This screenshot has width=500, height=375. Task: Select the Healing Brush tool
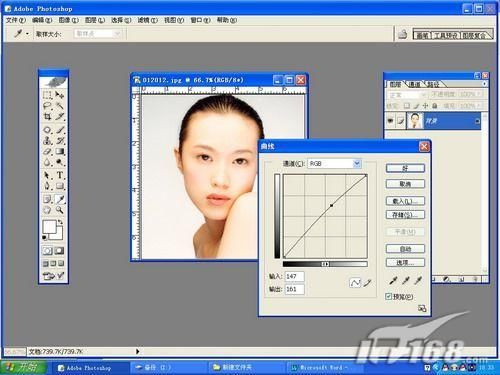click(47, 130)
